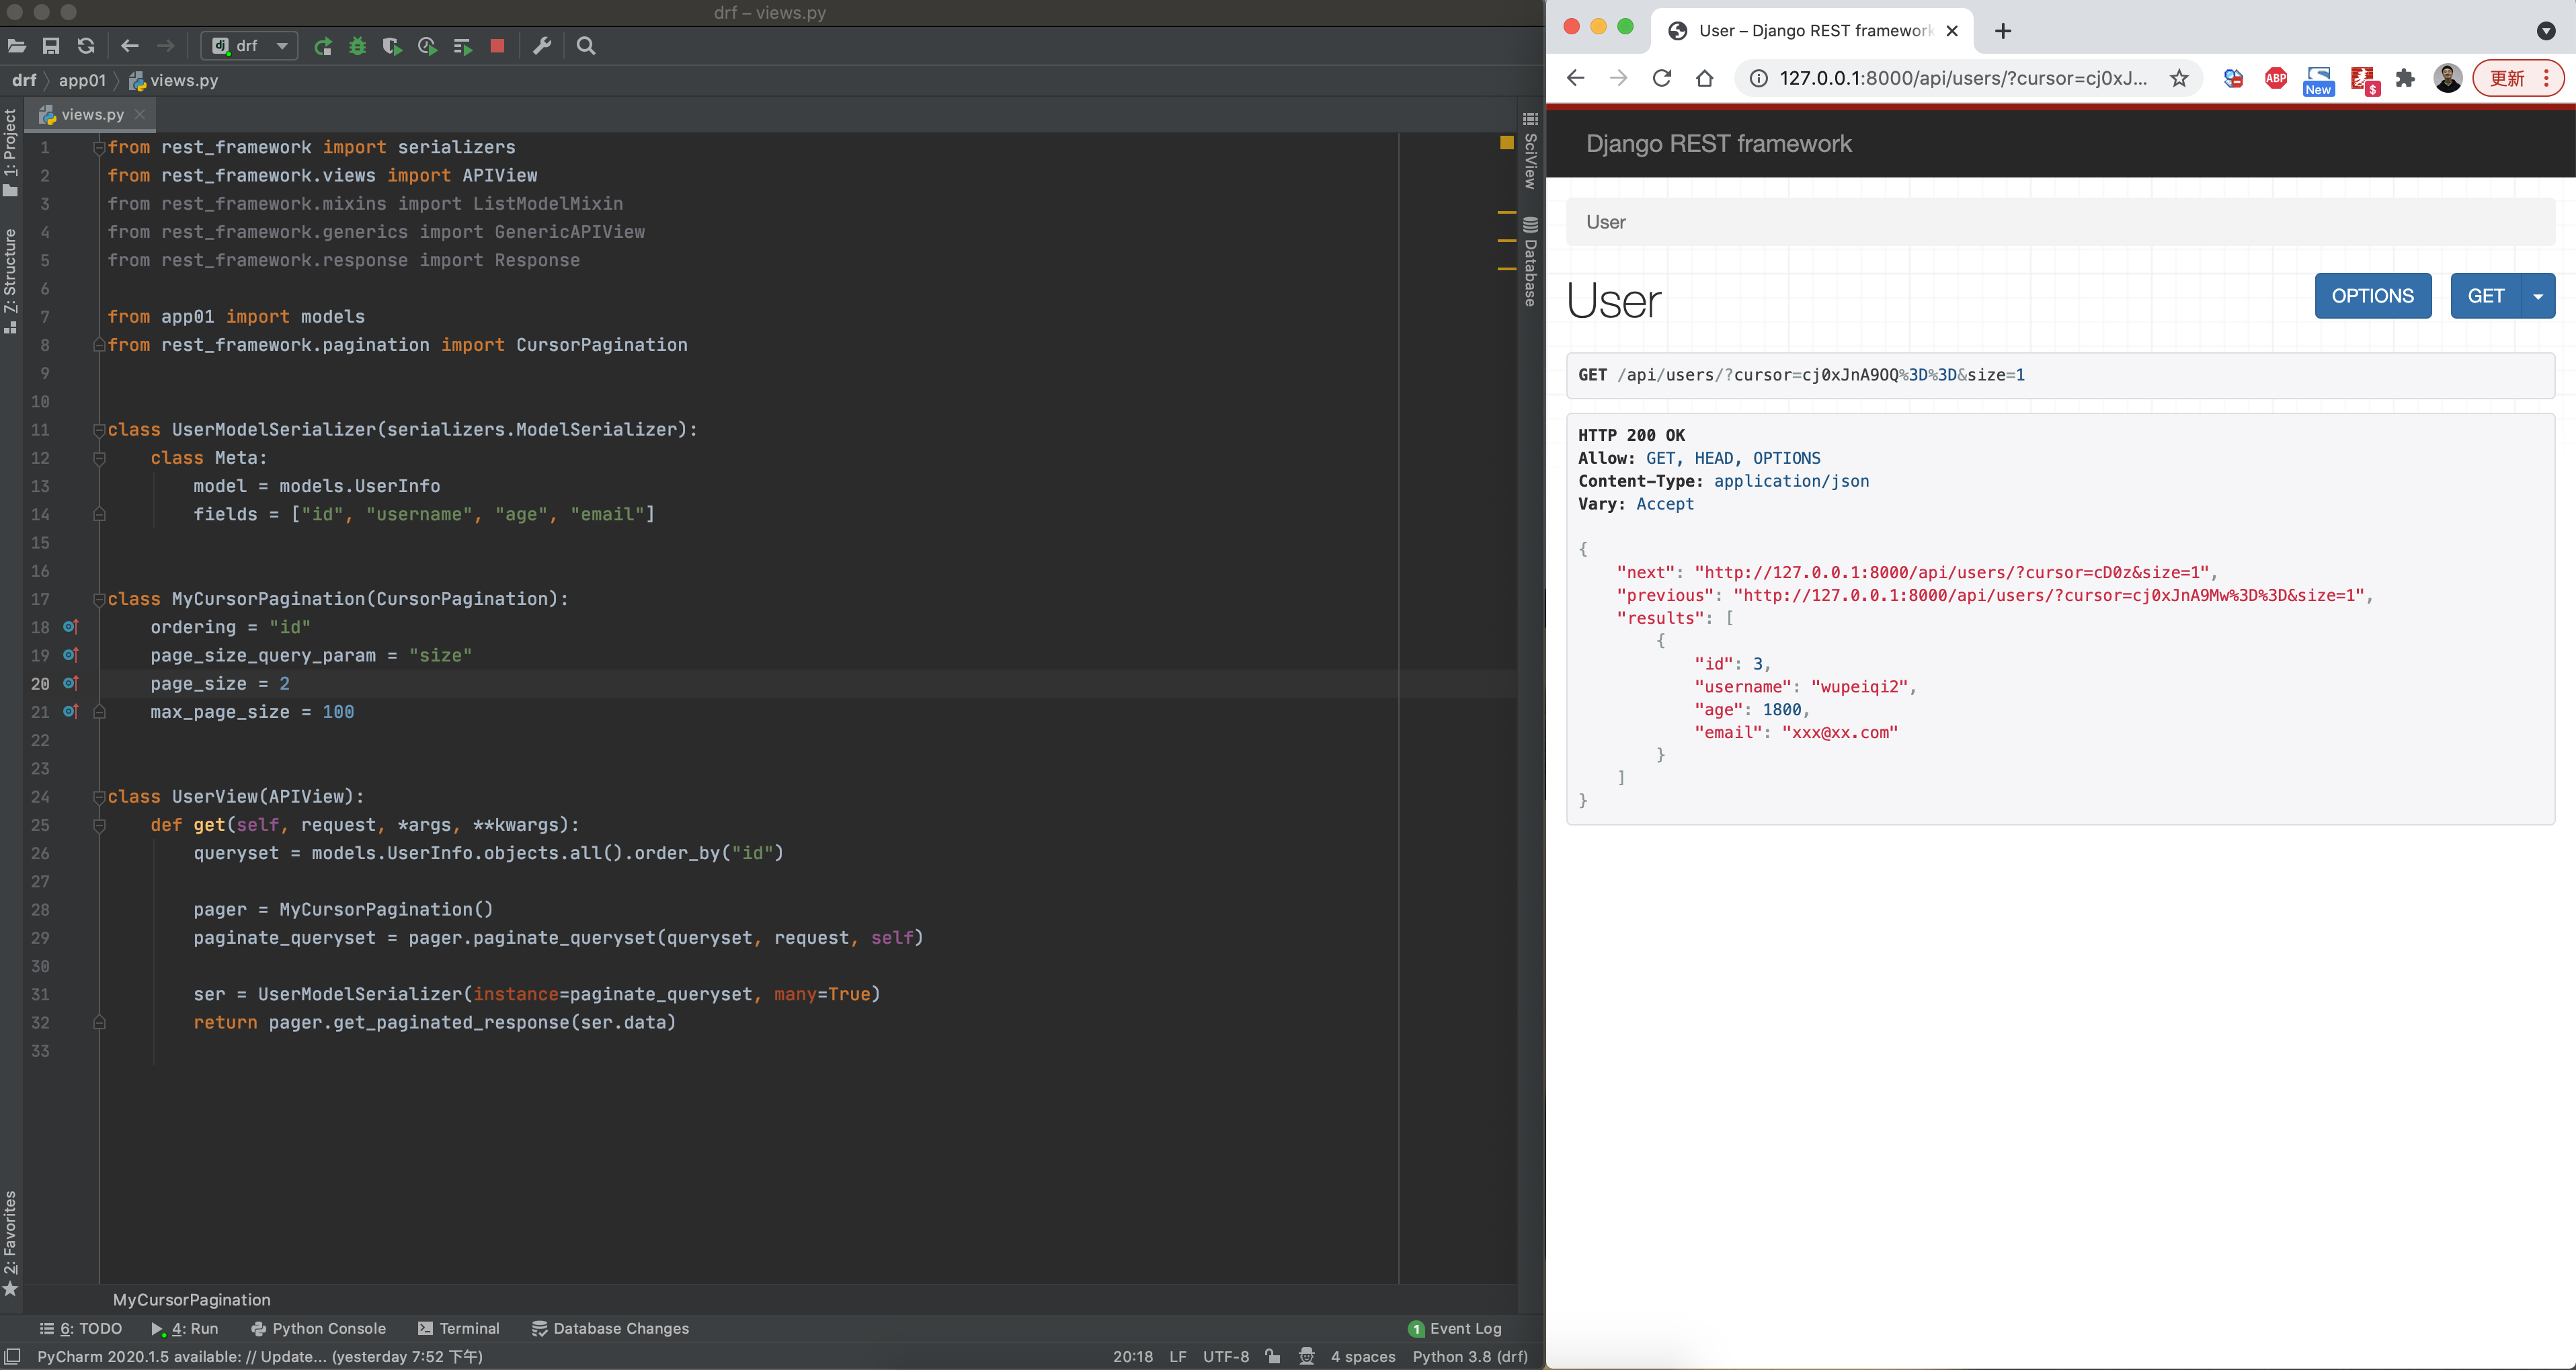Click the Debug bug icon
Viewport: 2576px width, 1370px height.
coord(357,46)
